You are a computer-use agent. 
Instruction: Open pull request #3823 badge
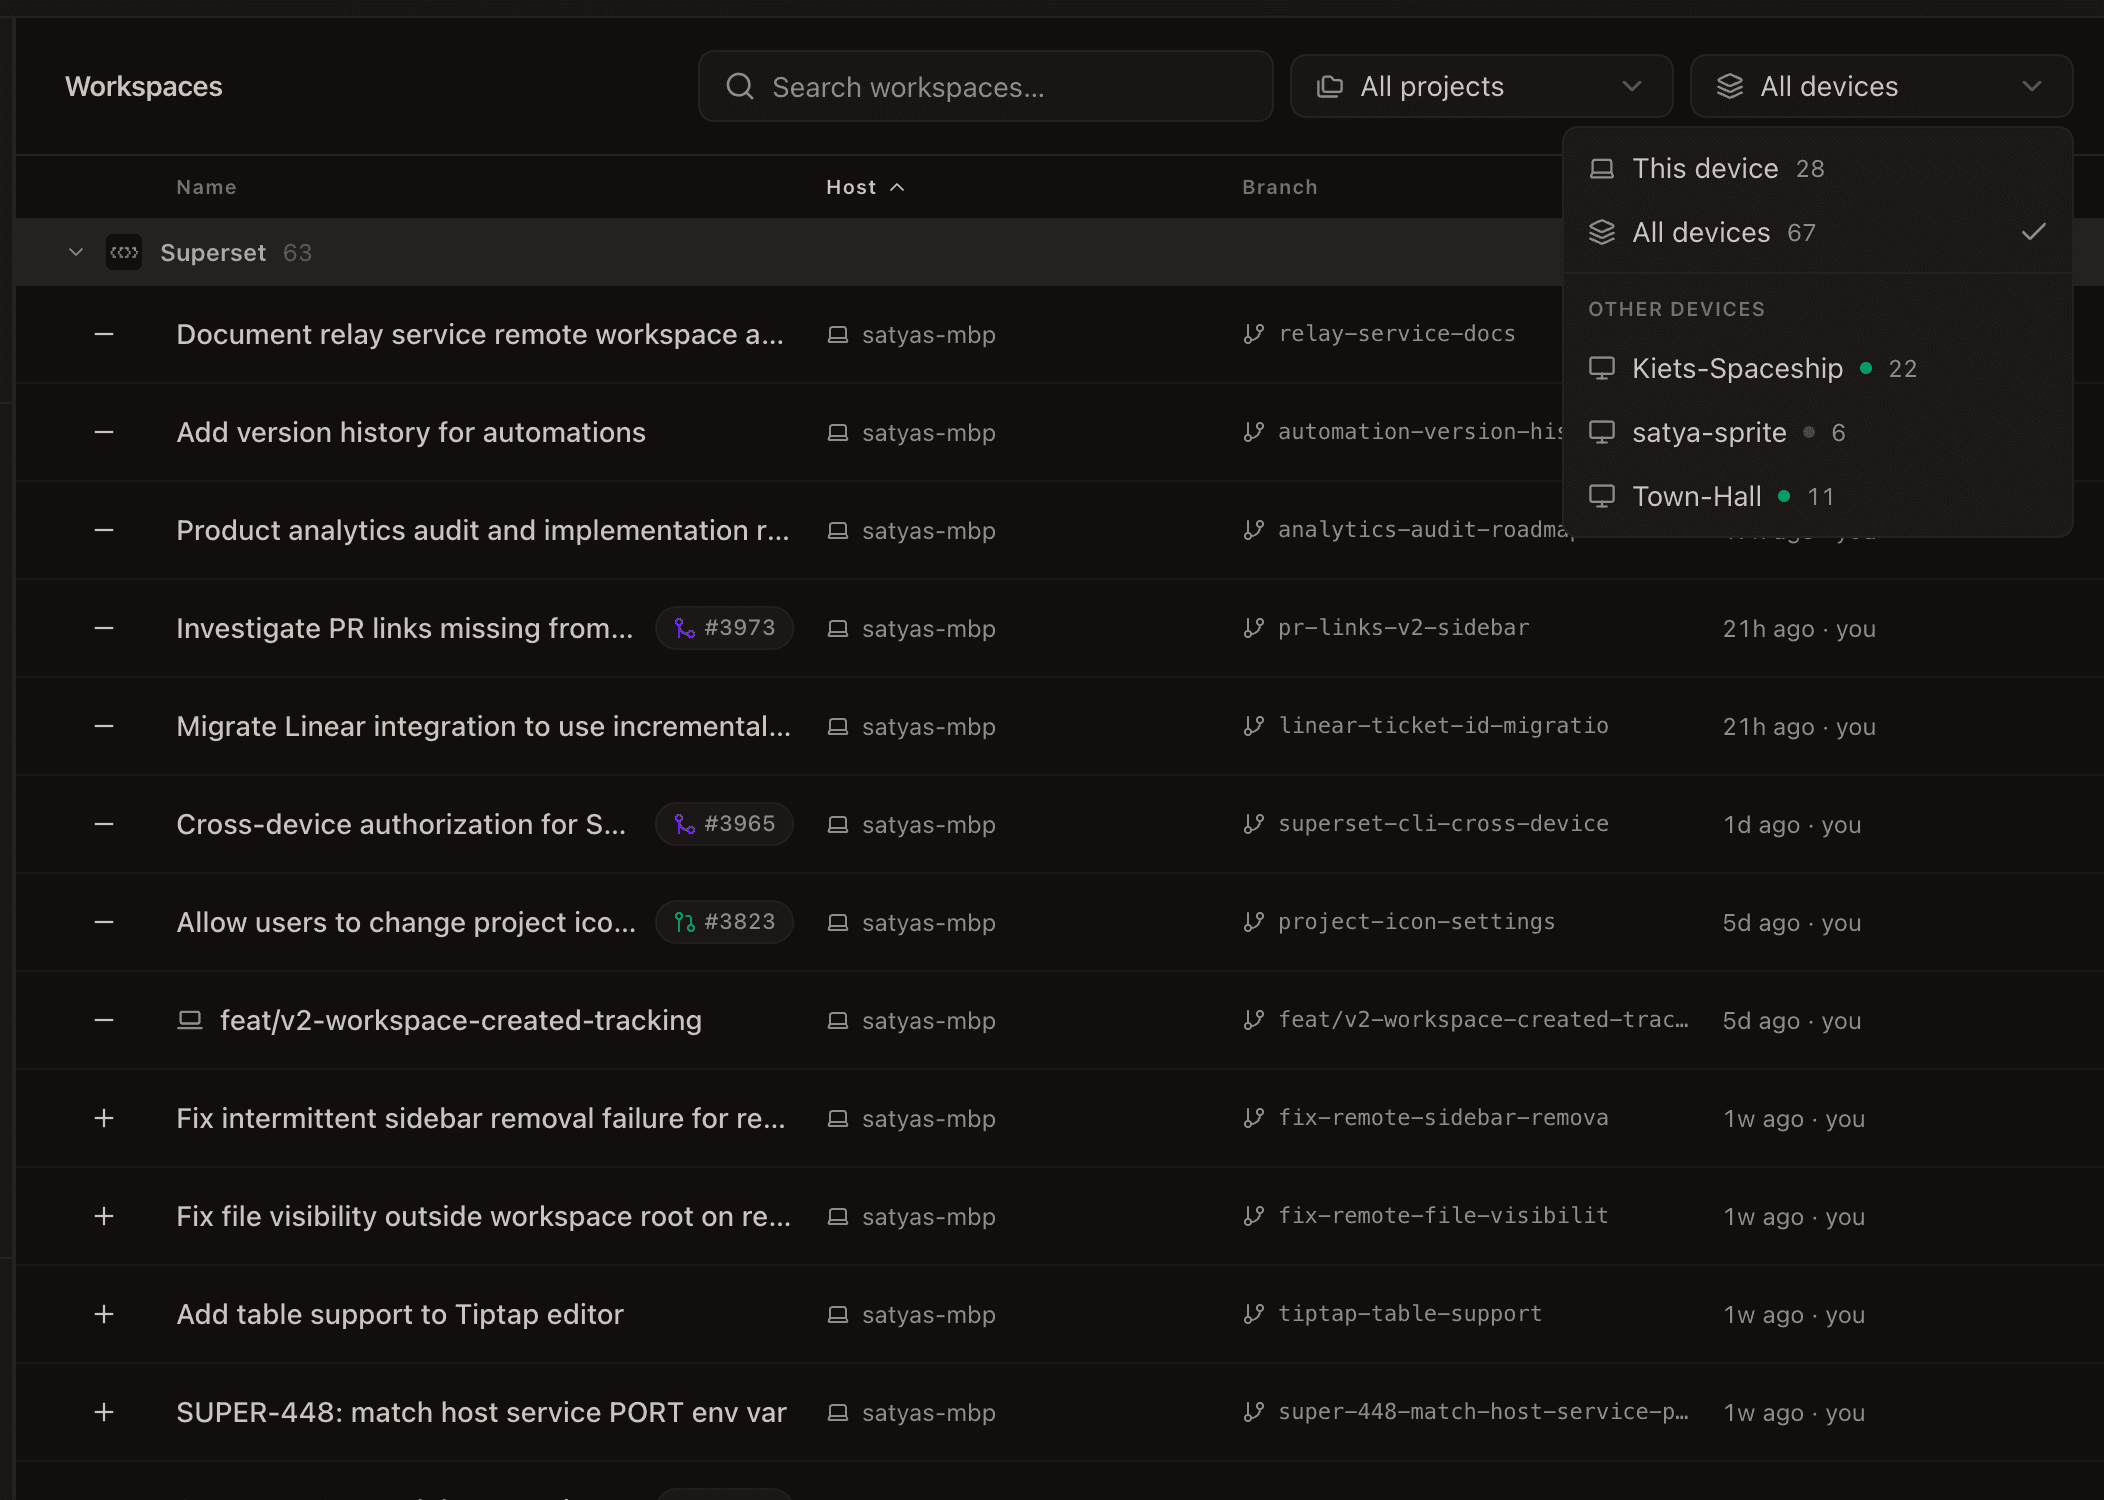(x=724, y=922)
